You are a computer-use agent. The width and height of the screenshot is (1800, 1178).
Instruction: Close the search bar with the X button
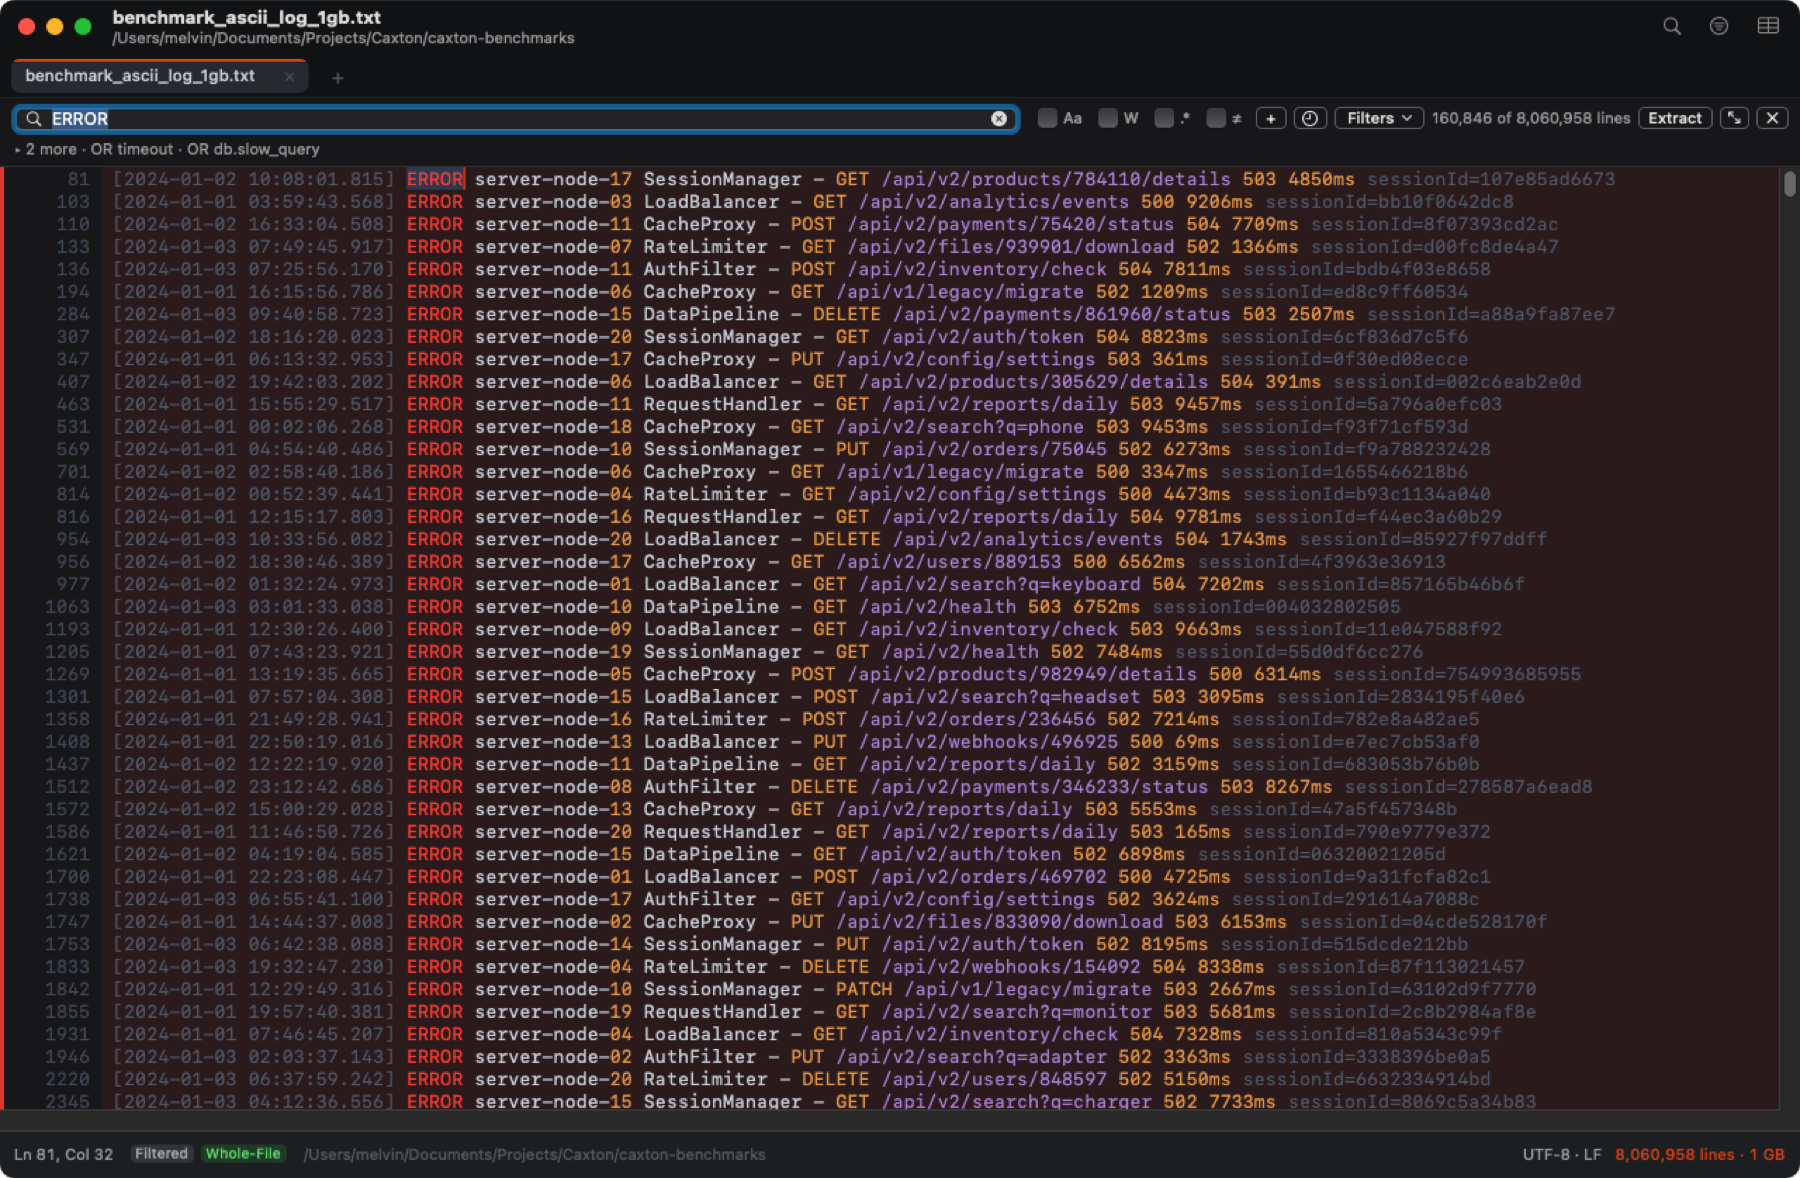[1772, 118]
